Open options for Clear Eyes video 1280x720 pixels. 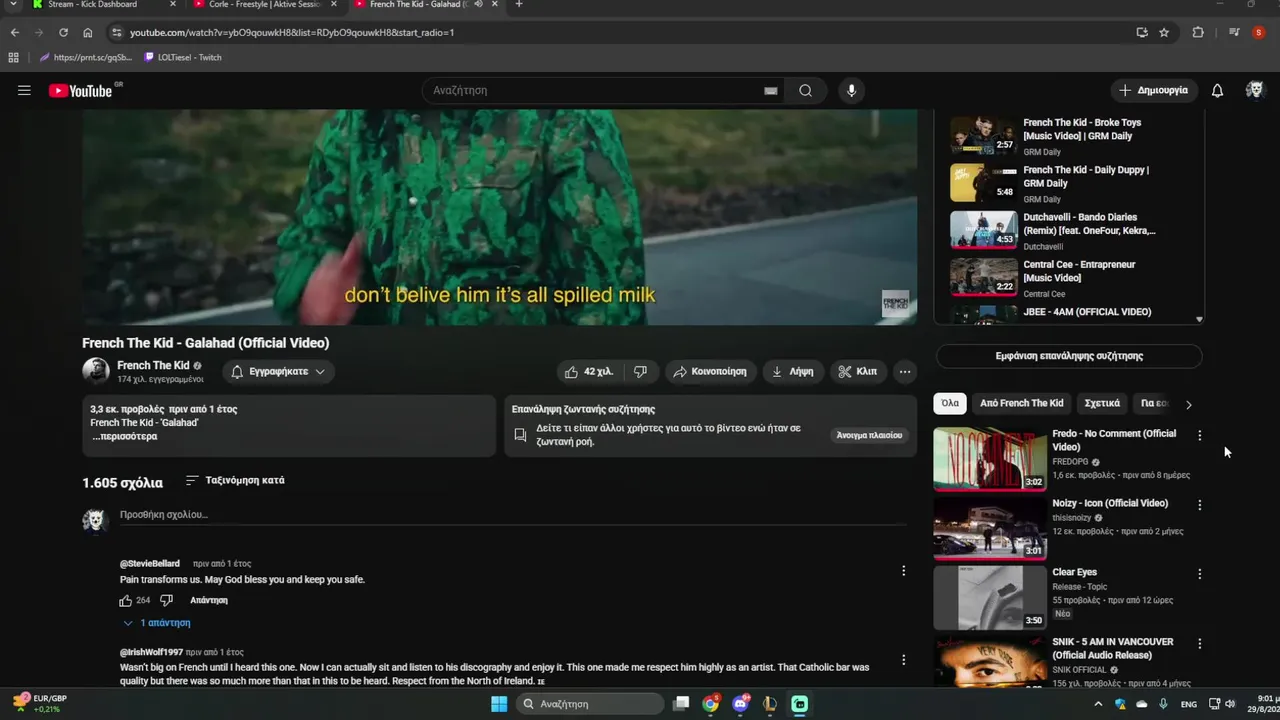click(x=1199, y=574)
